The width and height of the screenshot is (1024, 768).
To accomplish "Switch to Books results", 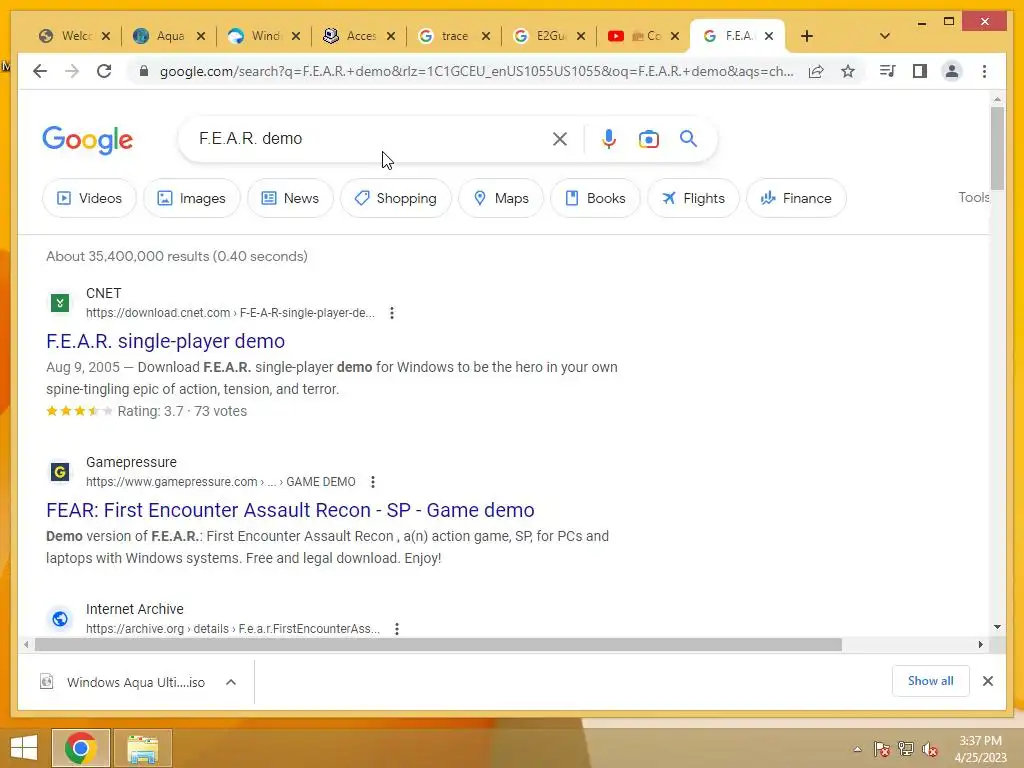I will (x=595, y=198).
